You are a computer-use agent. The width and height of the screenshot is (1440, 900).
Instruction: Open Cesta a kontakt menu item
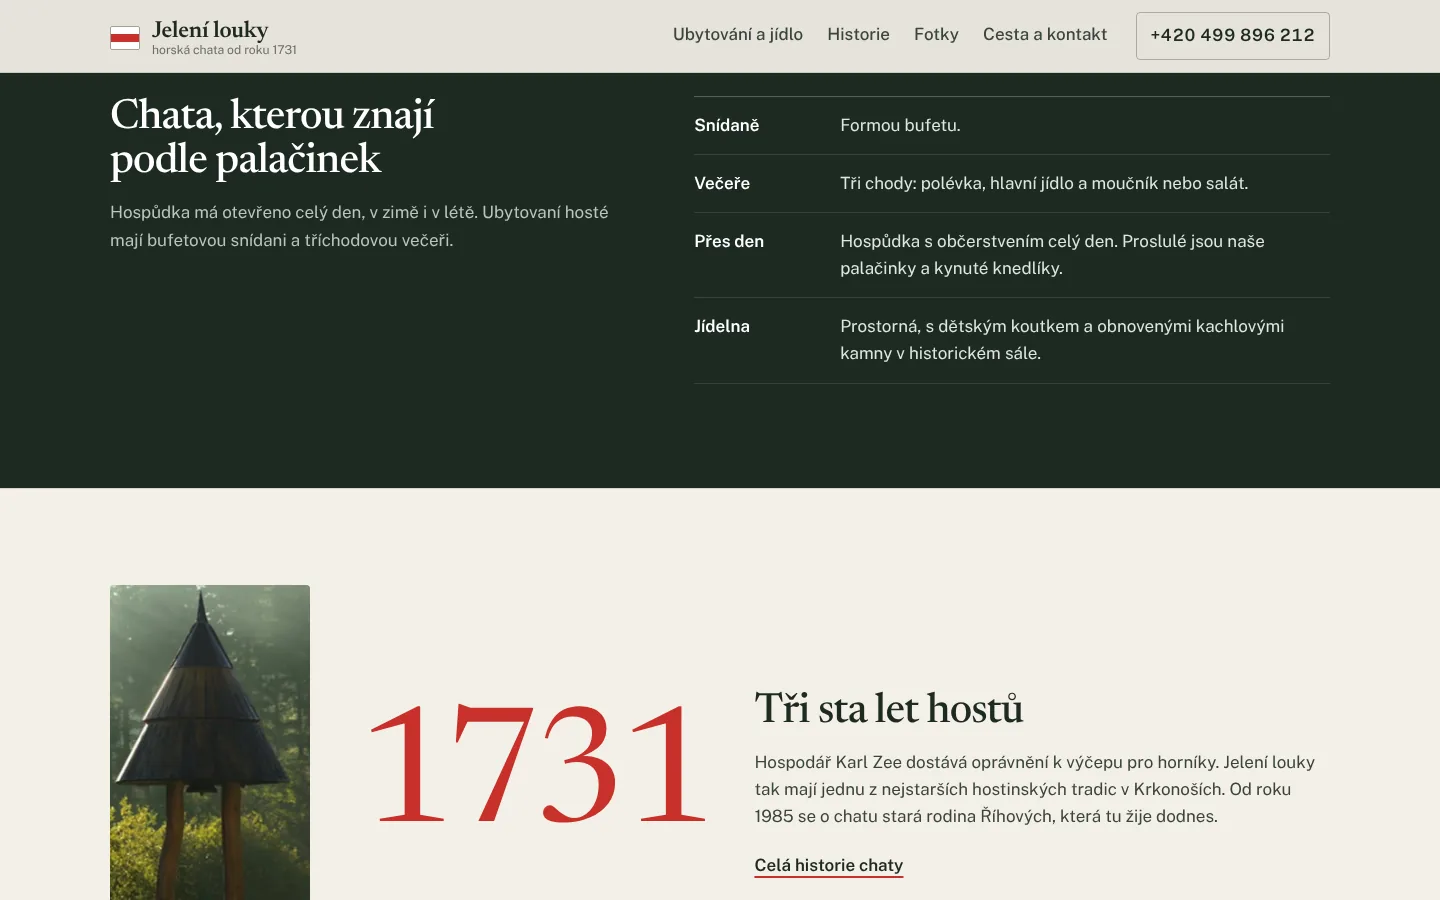pyautogui.click(x=1045, y=35)
